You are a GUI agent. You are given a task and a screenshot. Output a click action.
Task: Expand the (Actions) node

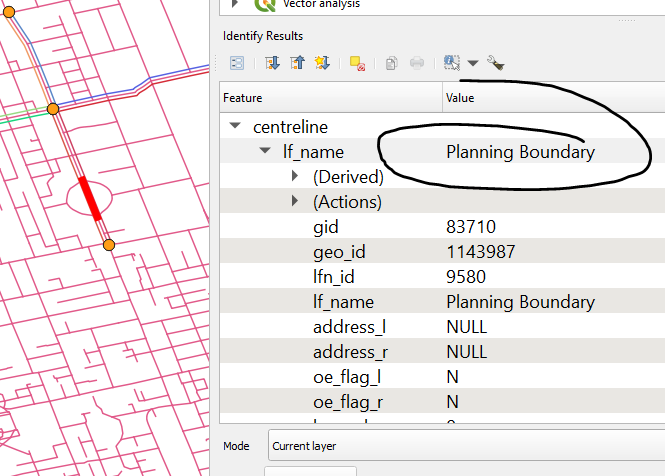pyautogui.click(x=295, y=201)
